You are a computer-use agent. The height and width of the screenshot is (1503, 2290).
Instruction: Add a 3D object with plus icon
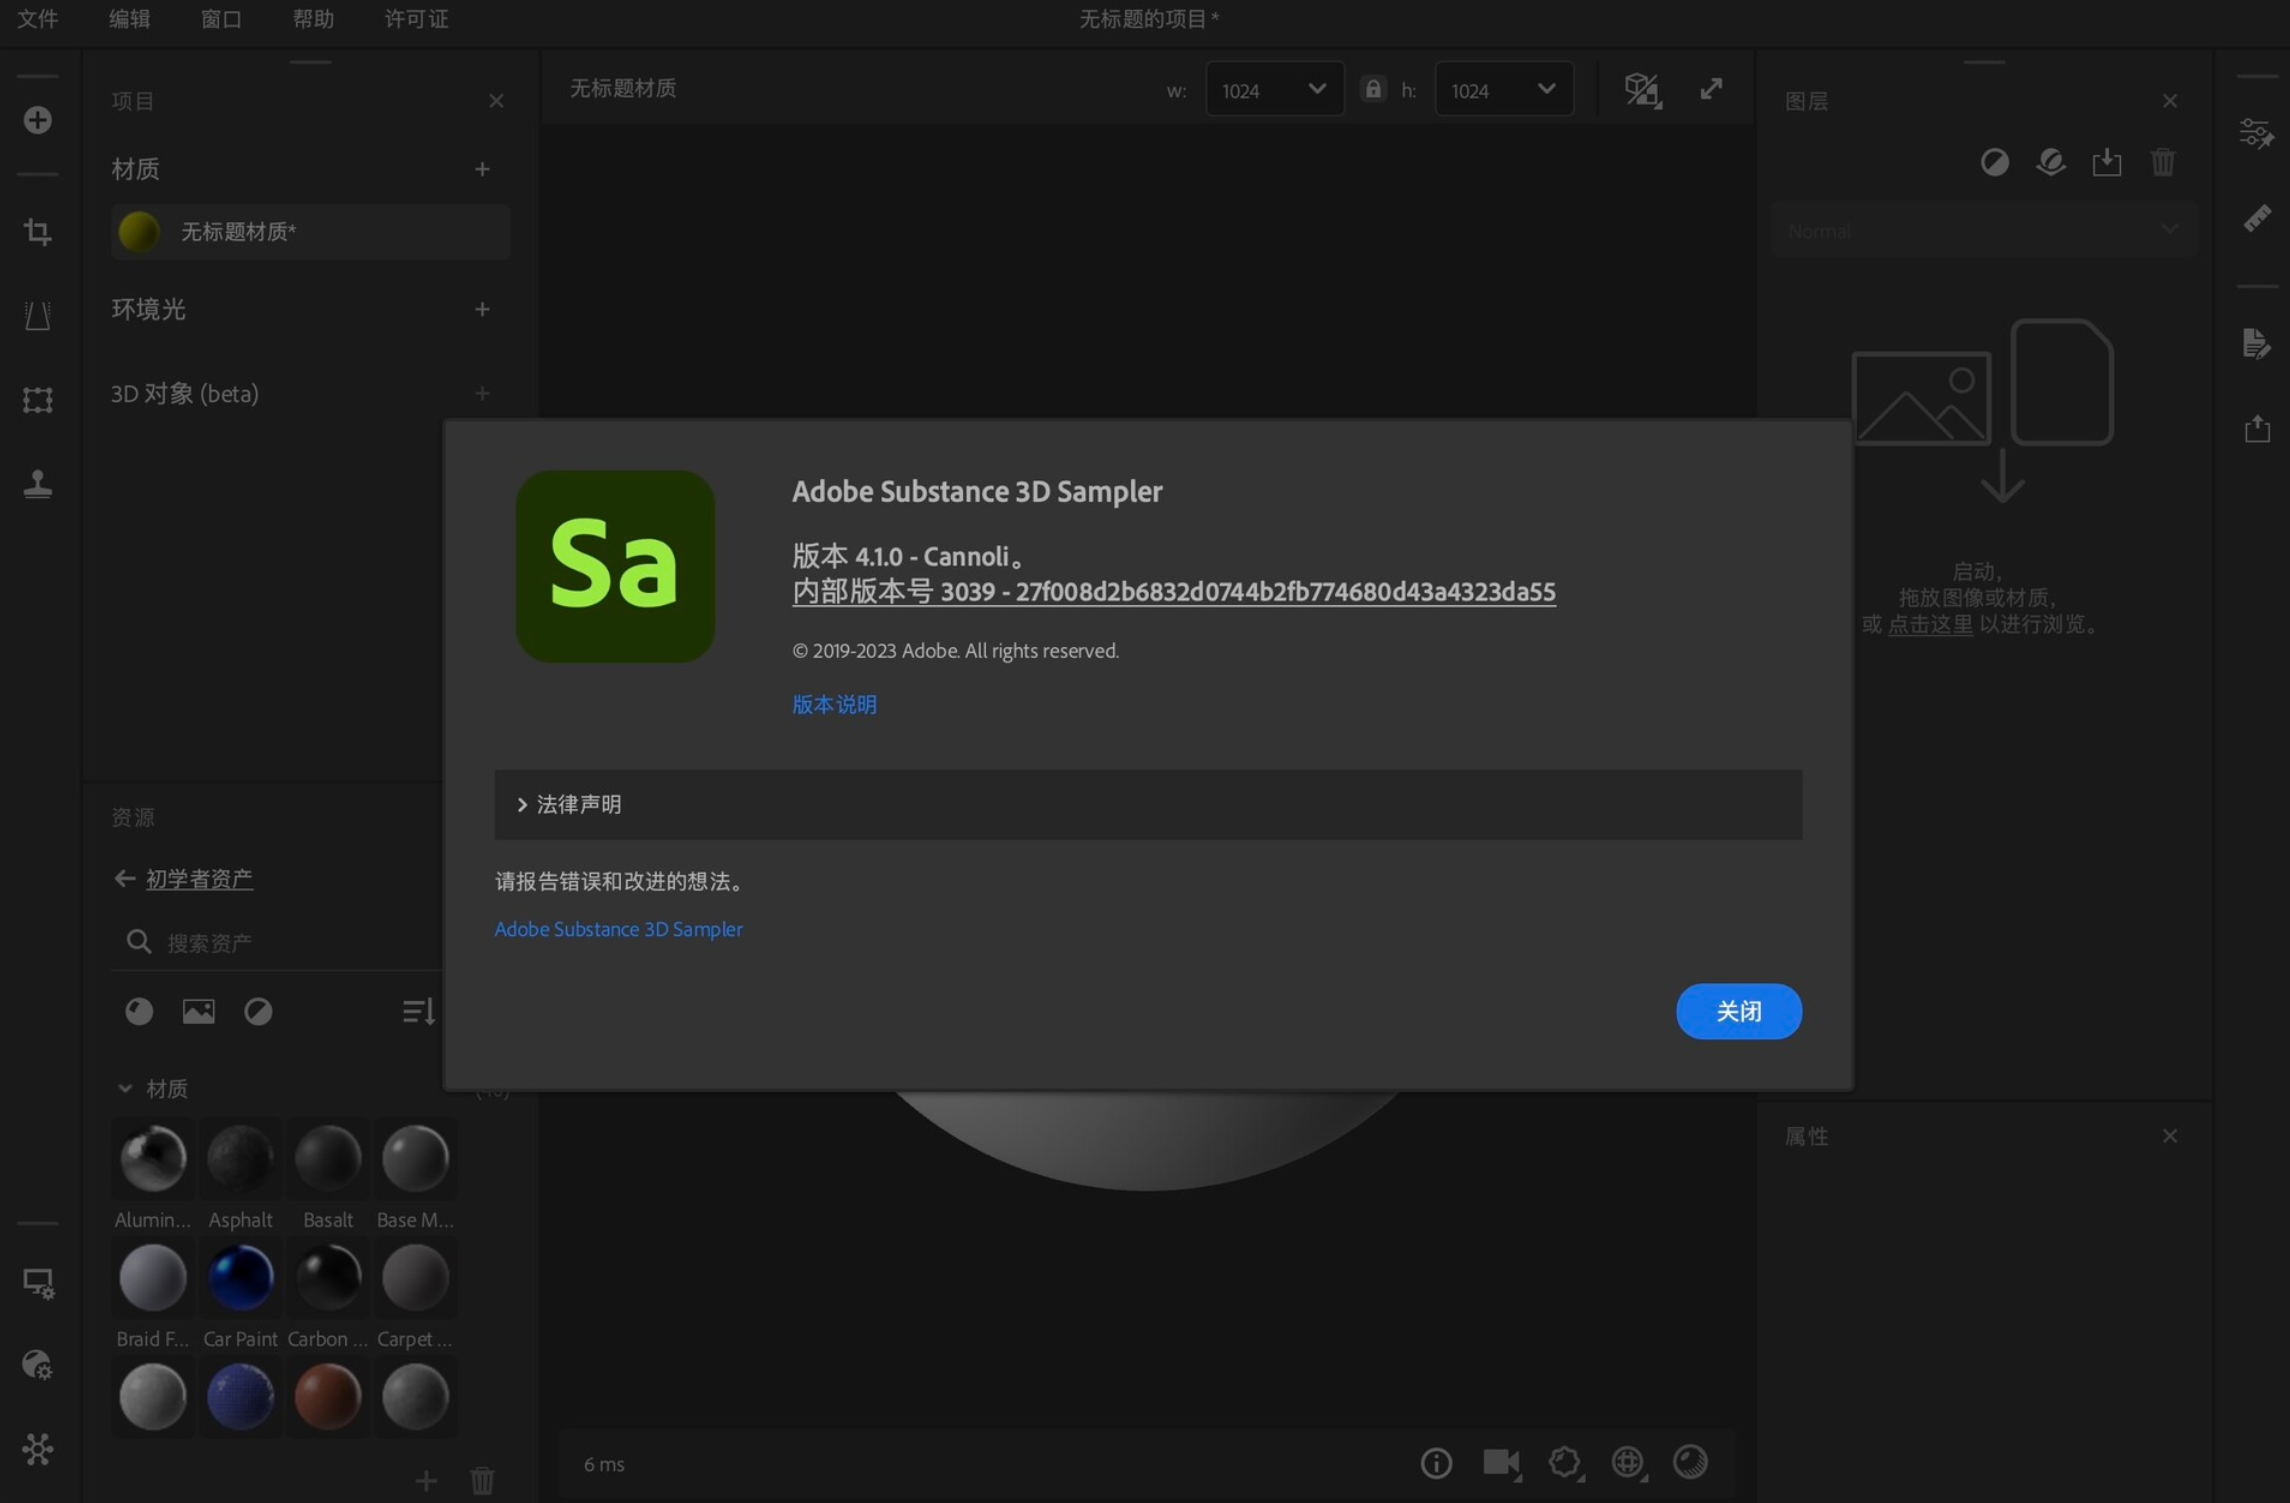482,394
